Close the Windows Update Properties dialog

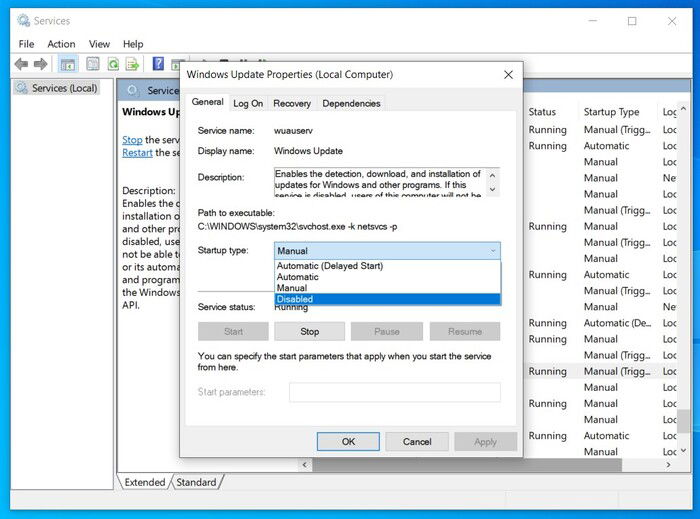point(508,75)
